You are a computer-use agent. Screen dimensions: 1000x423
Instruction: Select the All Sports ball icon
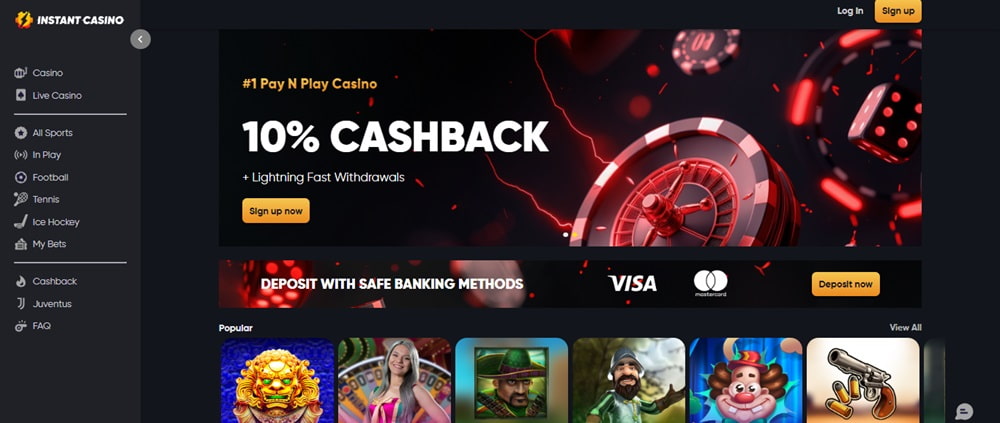[x=20, y=133]
